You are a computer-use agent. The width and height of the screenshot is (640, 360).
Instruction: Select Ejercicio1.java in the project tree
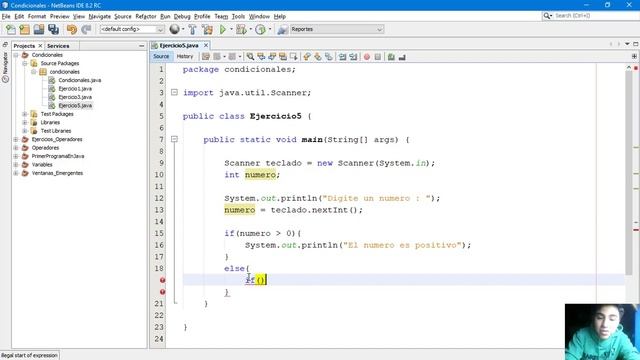pos(75,89)
